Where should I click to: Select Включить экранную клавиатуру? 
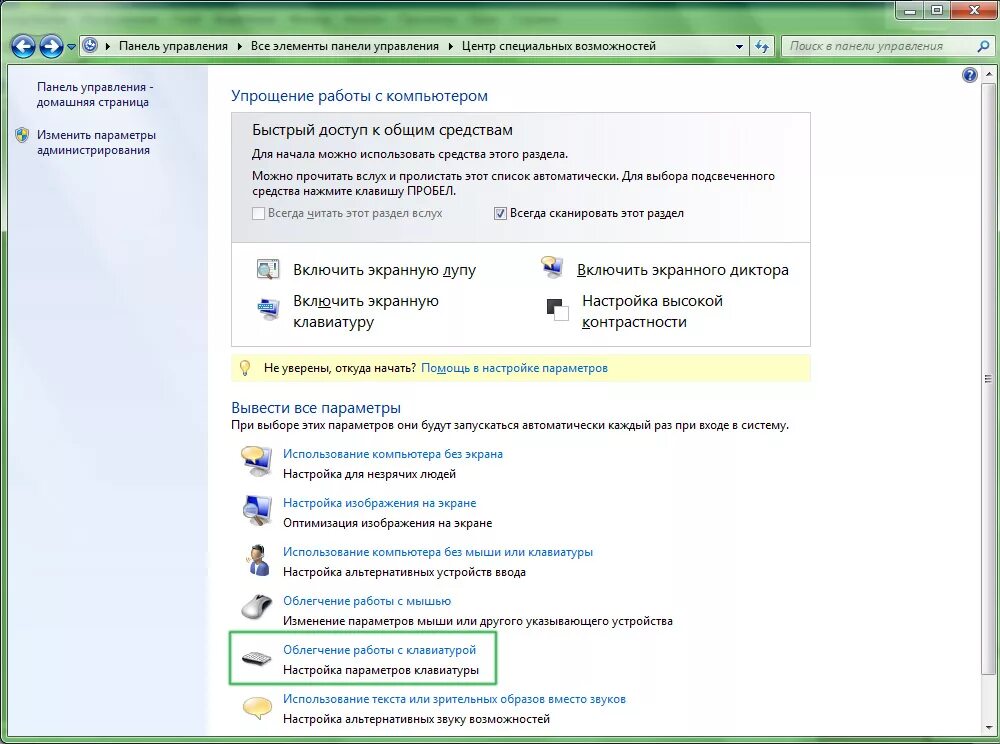coord(366,311)
